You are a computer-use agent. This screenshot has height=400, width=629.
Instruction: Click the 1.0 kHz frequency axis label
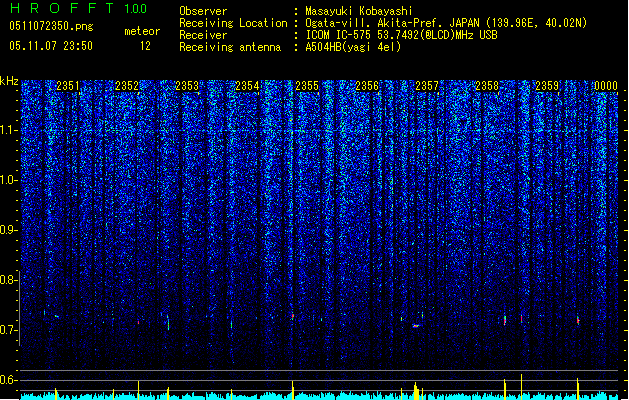click(x=8, y=180)
